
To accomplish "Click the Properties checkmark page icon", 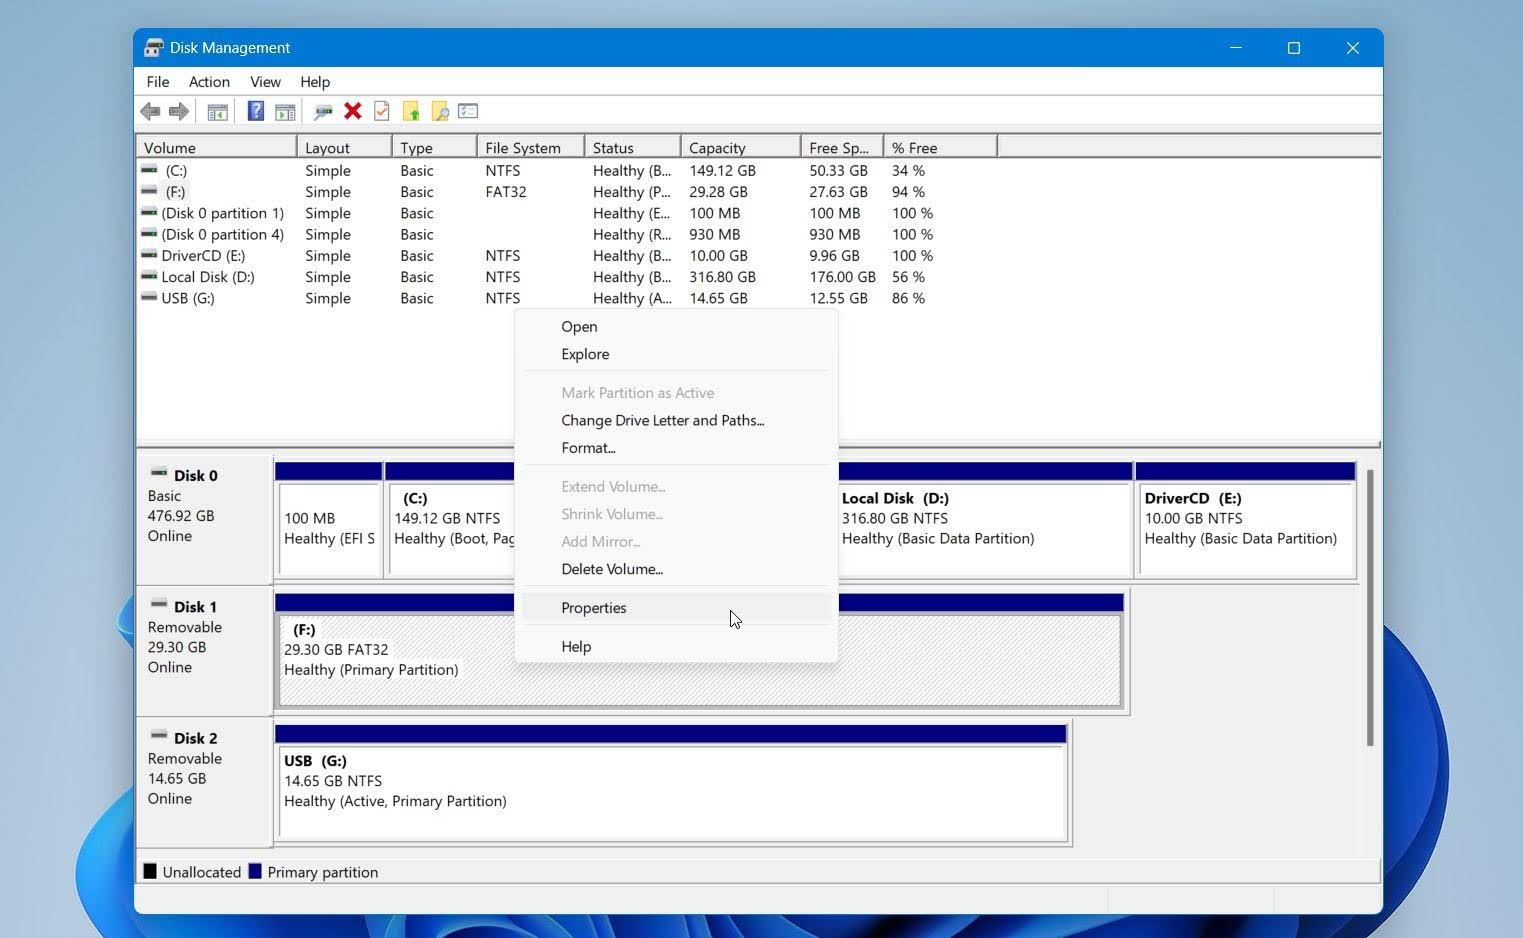I will (x=382, y=111).
